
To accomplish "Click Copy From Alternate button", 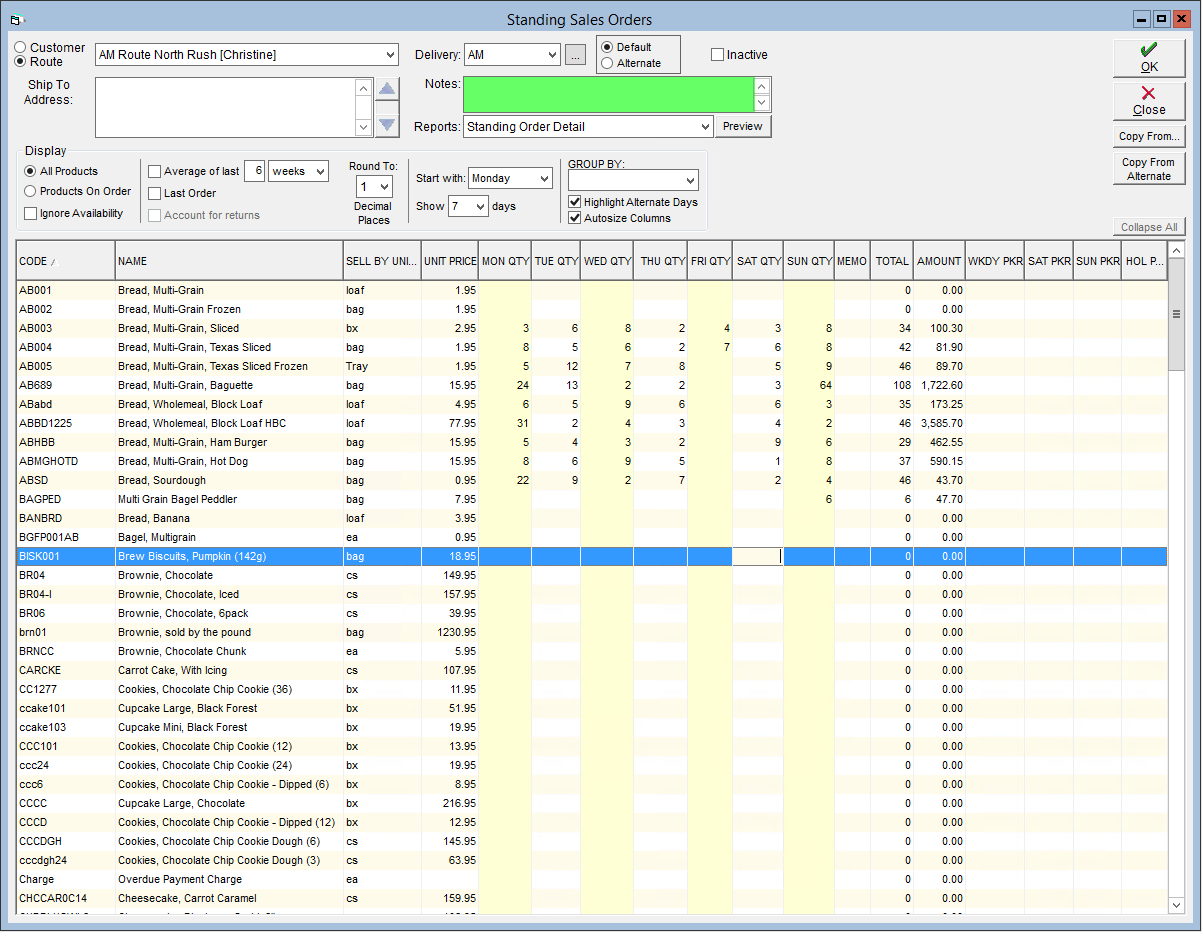I will [1149, 168].
